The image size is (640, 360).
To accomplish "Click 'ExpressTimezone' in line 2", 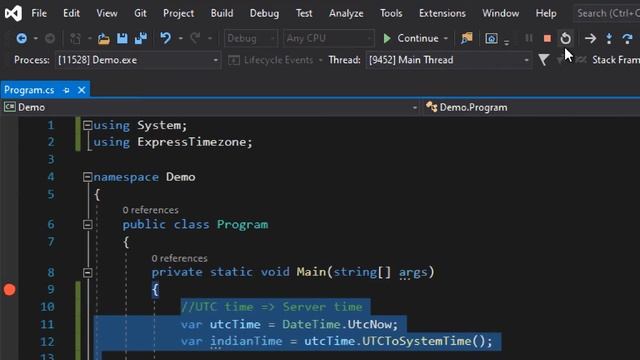I will point(192,142).
